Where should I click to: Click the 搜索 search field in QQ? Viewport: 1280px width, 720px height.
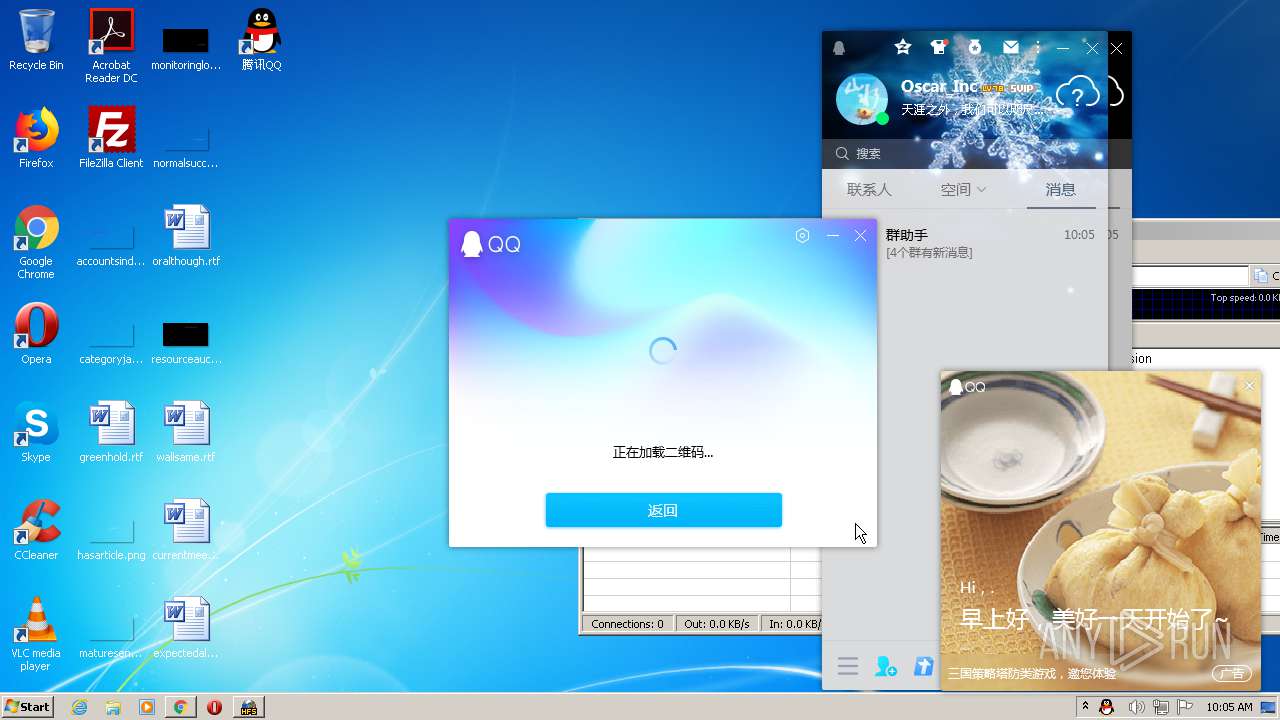point(965,153)
